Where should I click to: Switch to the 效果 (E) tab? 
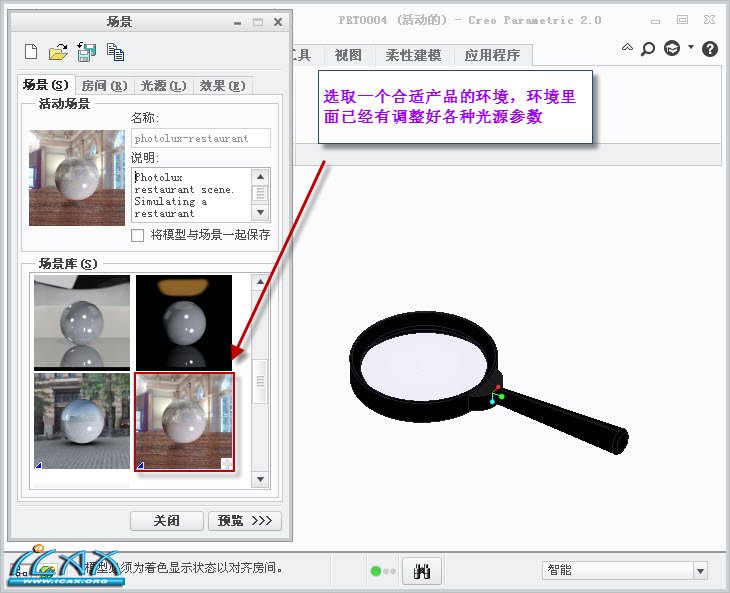pos(223,86)
